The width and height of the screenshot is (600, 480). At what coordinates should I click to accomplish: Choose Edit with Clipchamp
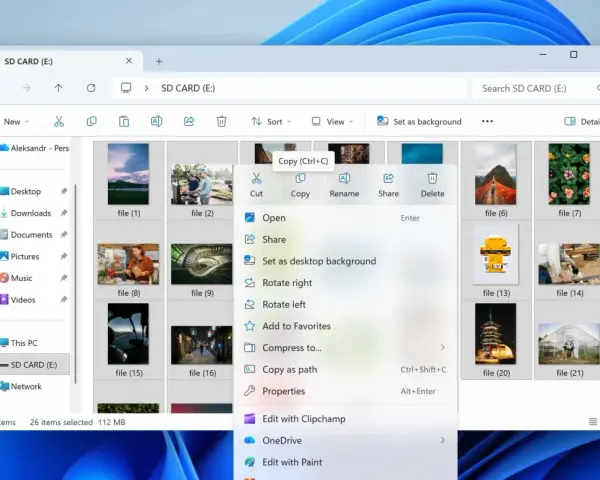(345, 419)
